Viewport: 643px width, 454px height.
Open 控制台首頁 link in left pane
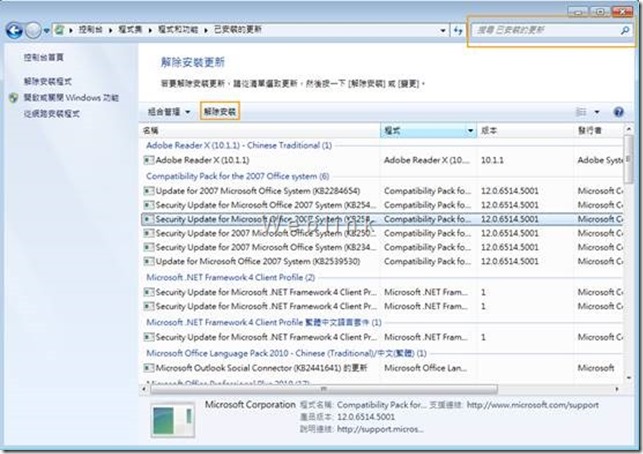point(43,57)
